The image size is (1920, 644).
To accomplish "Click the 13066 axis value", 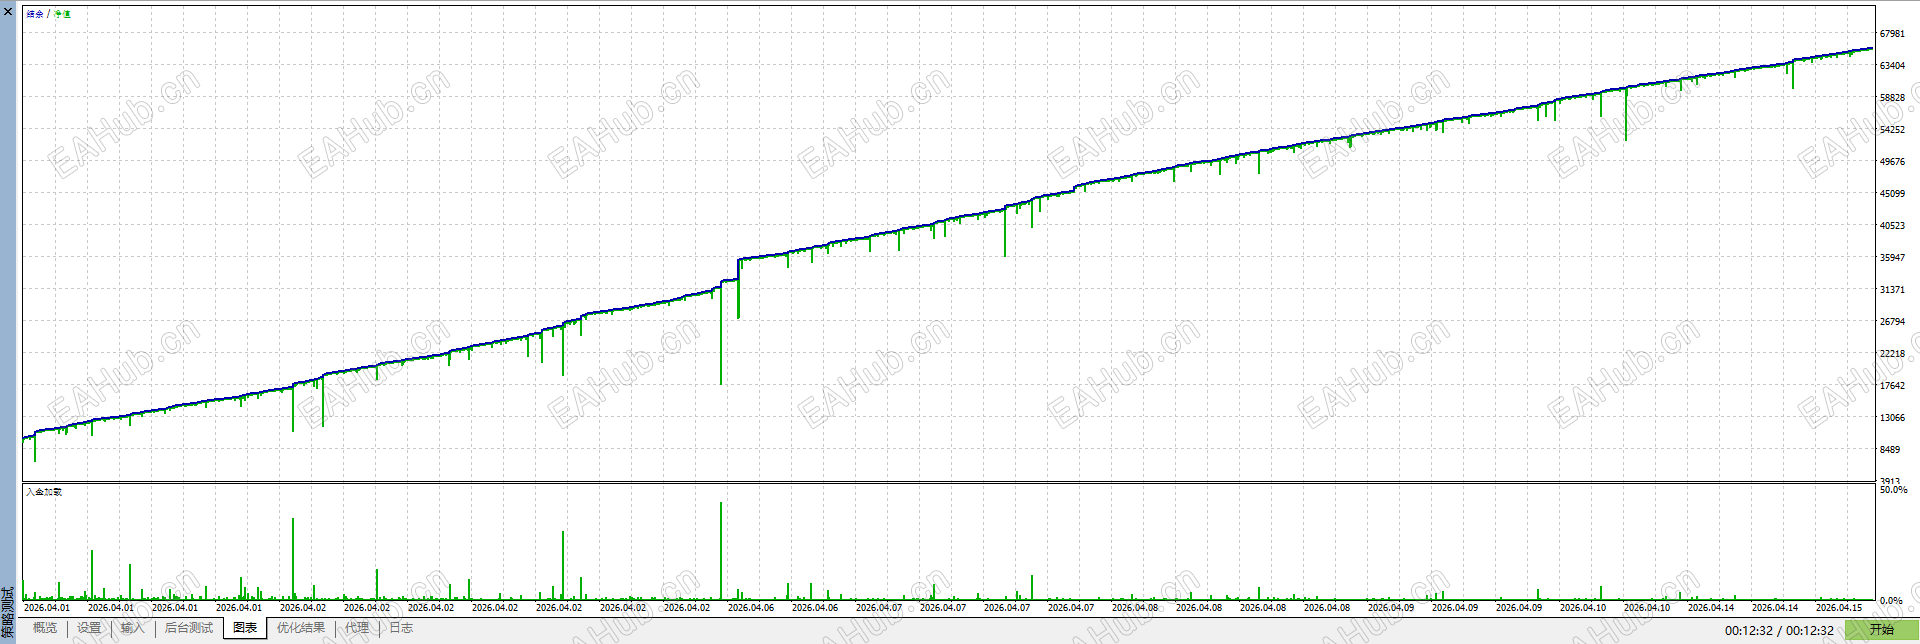I will (1892, 418).
